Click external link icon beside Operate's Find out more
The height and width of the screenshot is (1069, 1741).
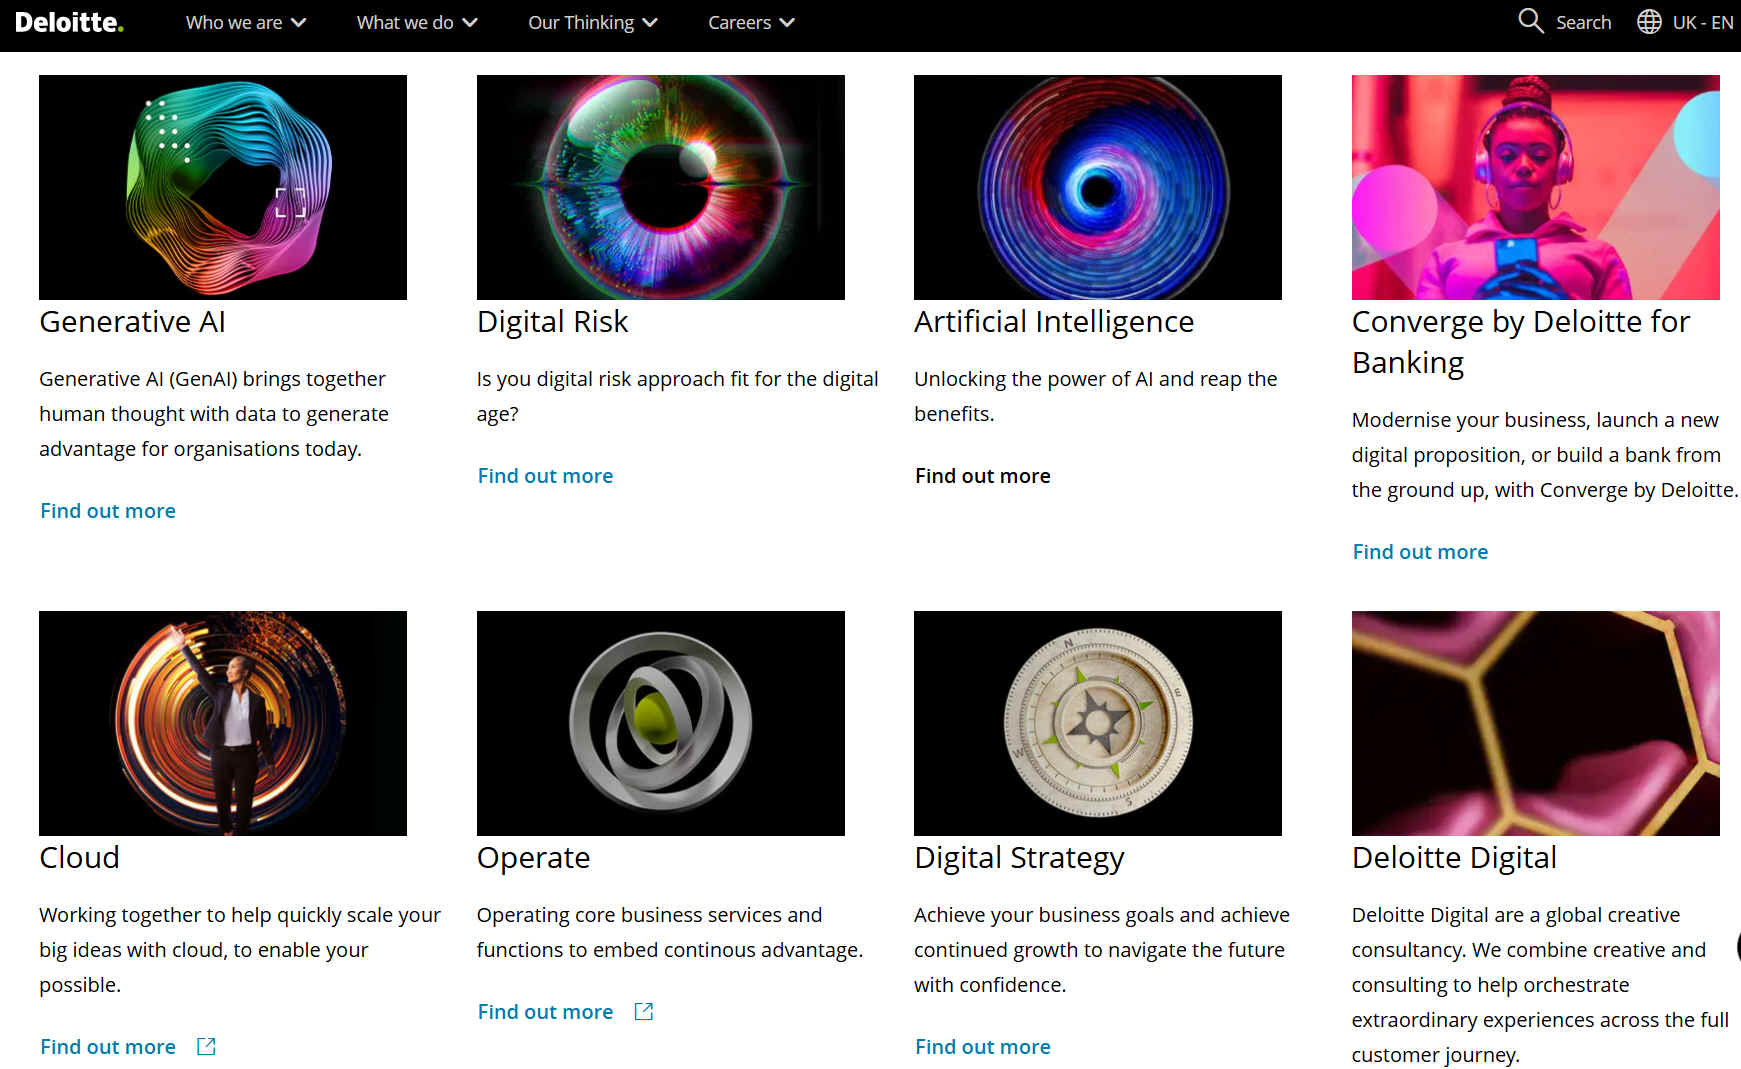point(644,1011)
